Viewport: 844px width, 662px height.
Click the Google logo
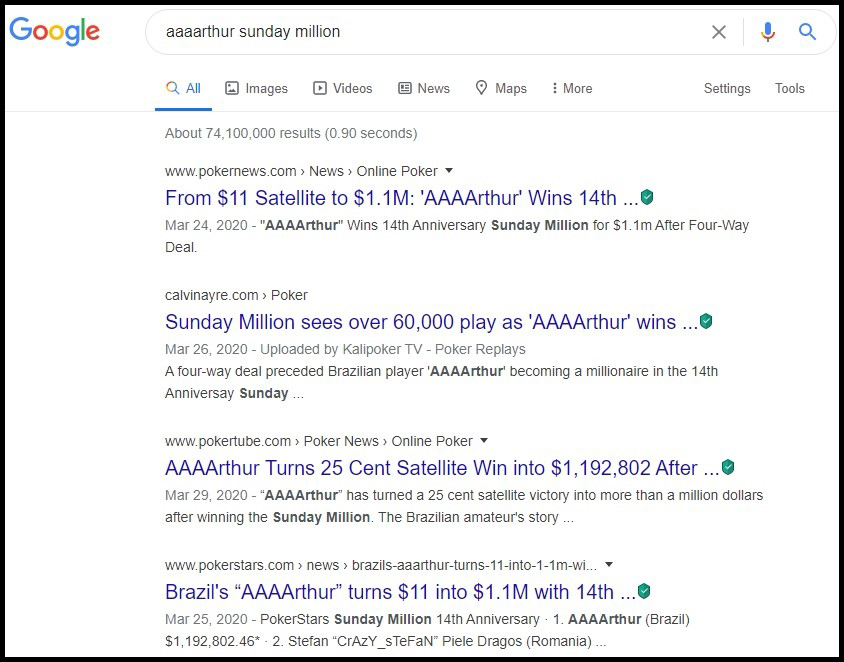55,31
